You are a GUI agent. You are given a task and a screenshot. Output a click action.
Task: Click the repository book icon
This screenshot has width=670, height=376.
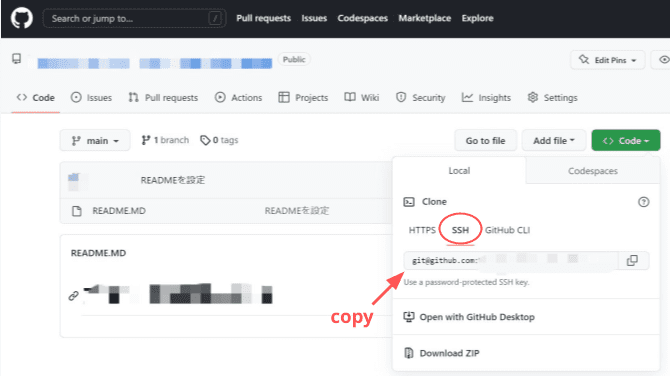(17, 59)
